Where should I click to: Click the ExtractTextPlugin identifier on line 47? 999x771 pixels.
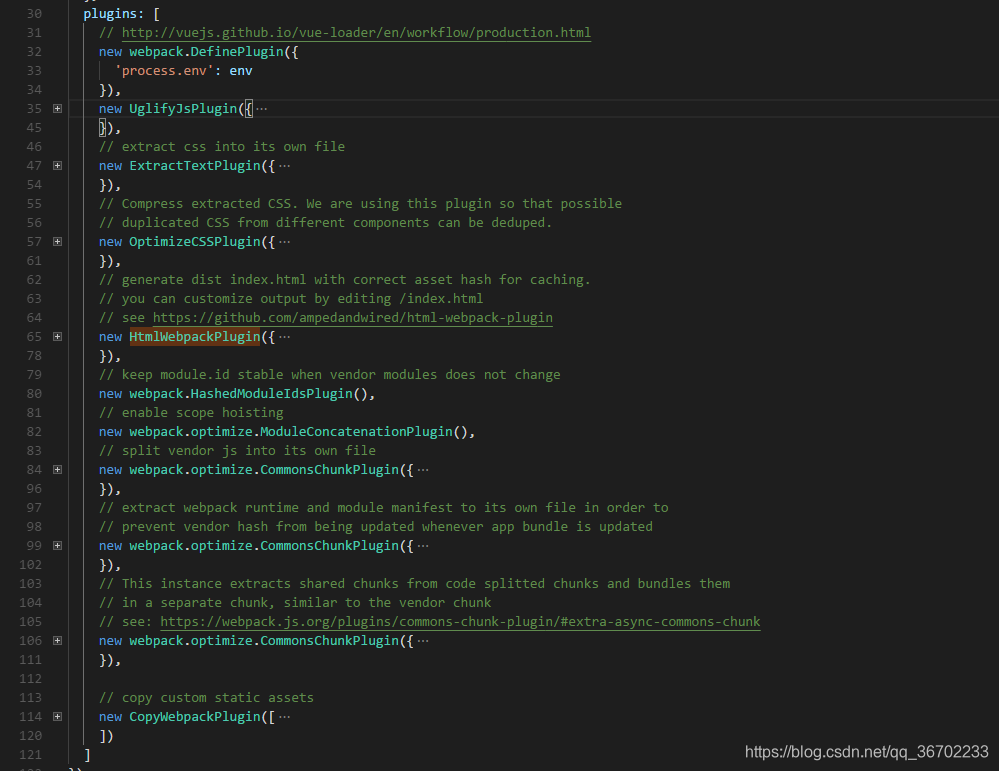click(x=195, y=166)
